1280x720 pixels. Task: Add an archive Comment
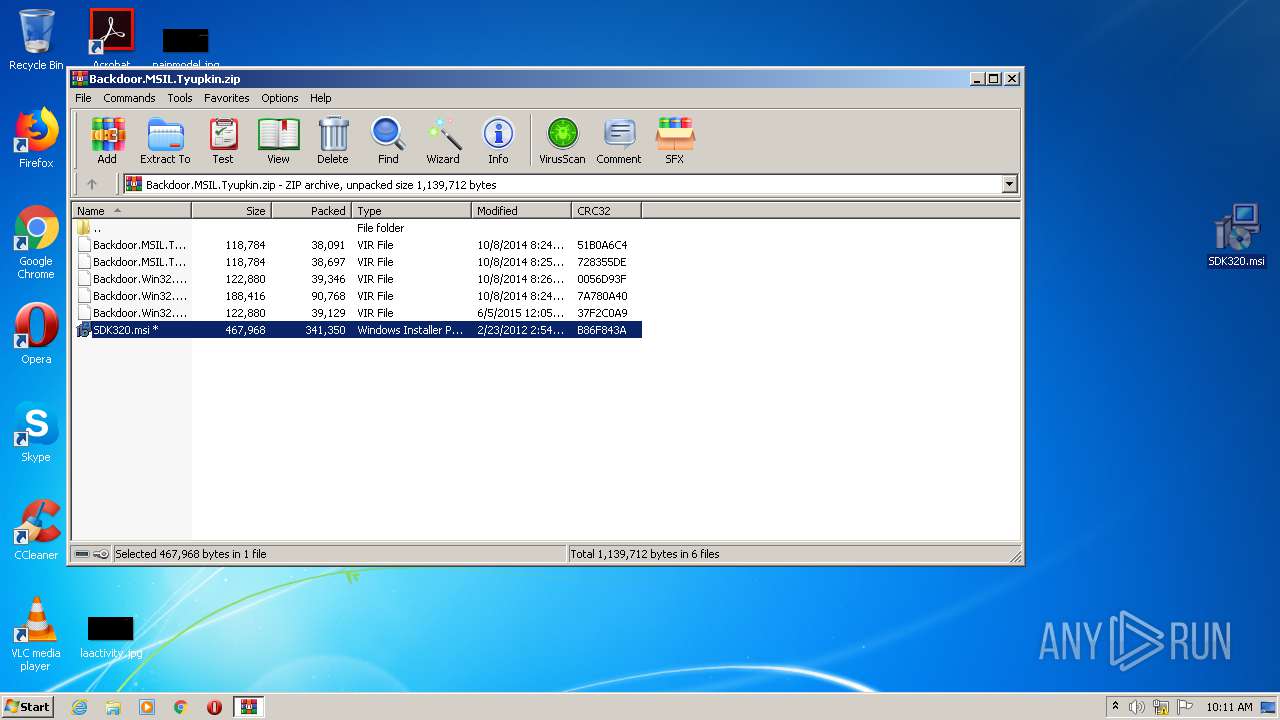[x=619, y=141]
